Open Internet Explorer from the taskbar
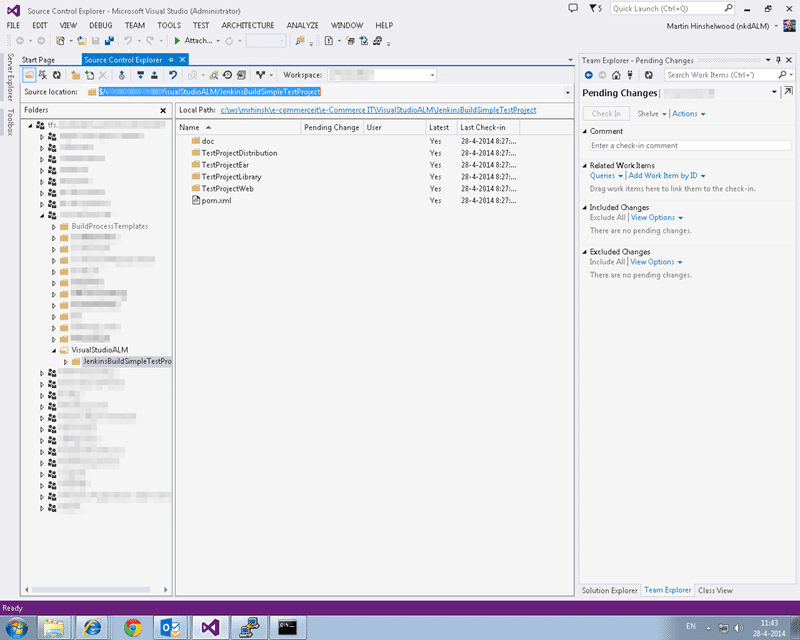800x640 pixels. coord(92,627)
